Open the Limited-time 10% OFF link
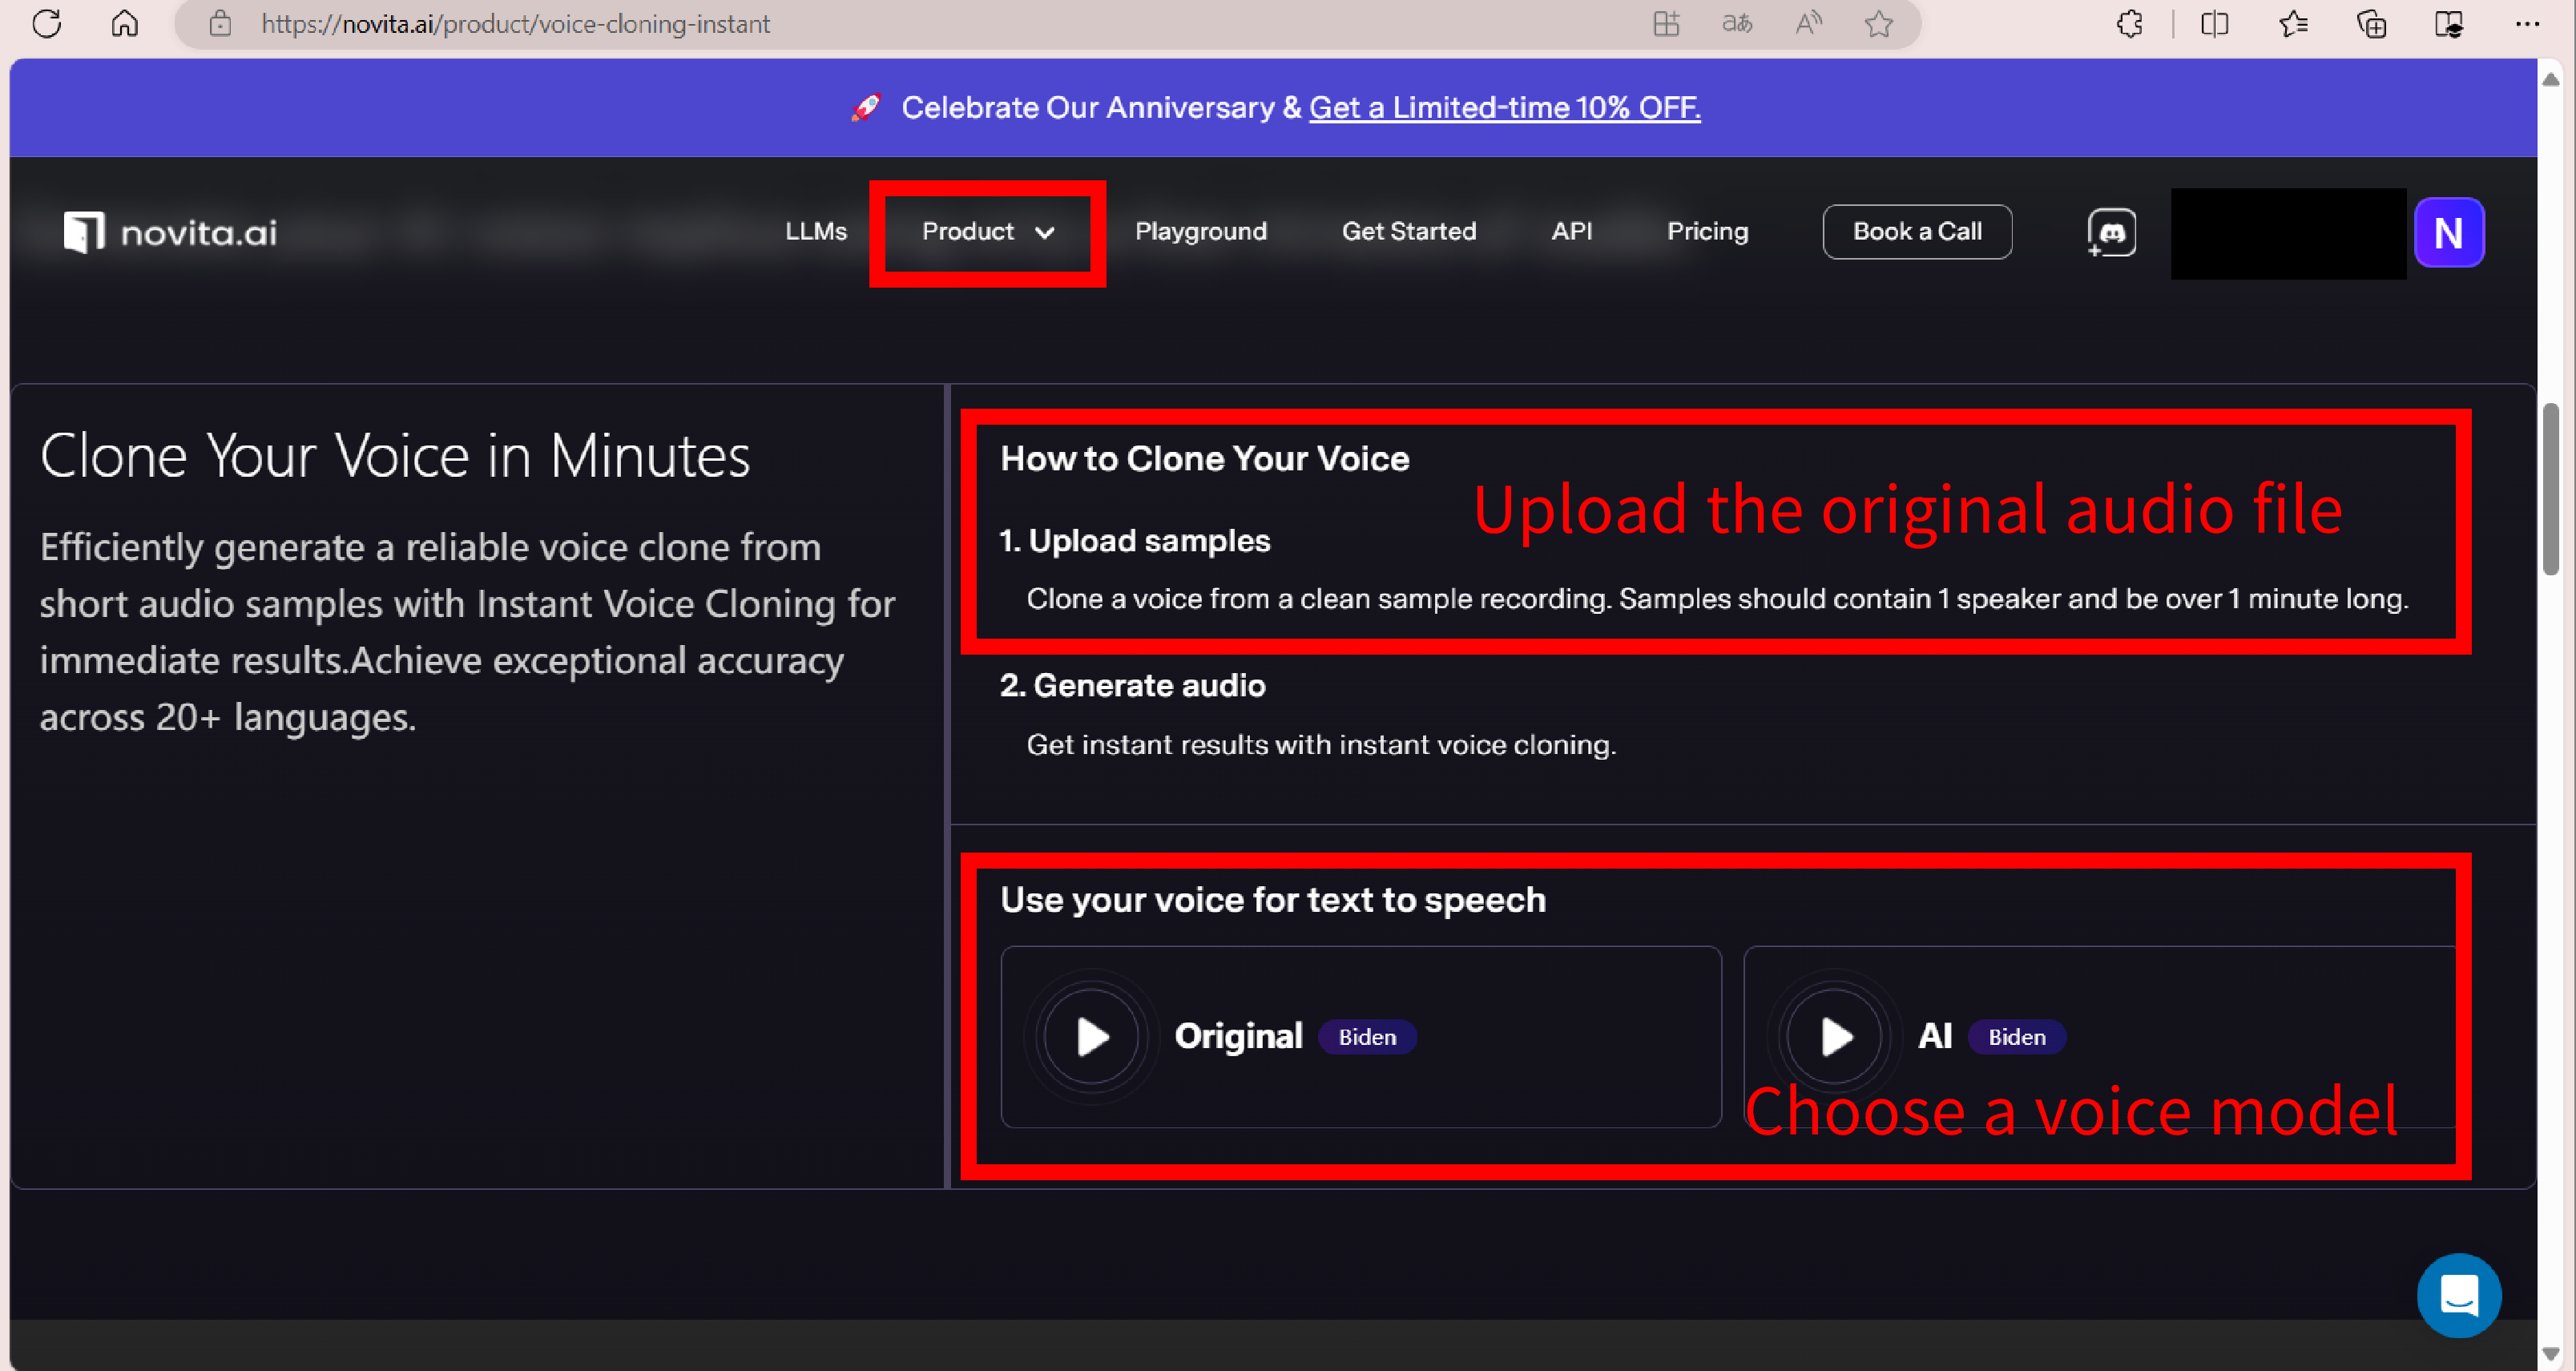This screenshot has width=2576, height=1371. coord(1504,107)
